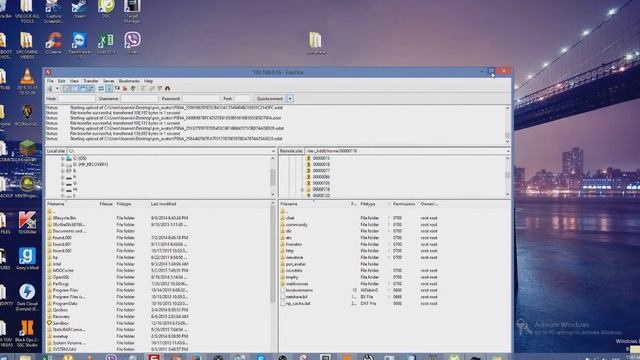640x360 pixels.
Task: Expand the 00000118 remote tree folder
Action: [x=302, y=189]
